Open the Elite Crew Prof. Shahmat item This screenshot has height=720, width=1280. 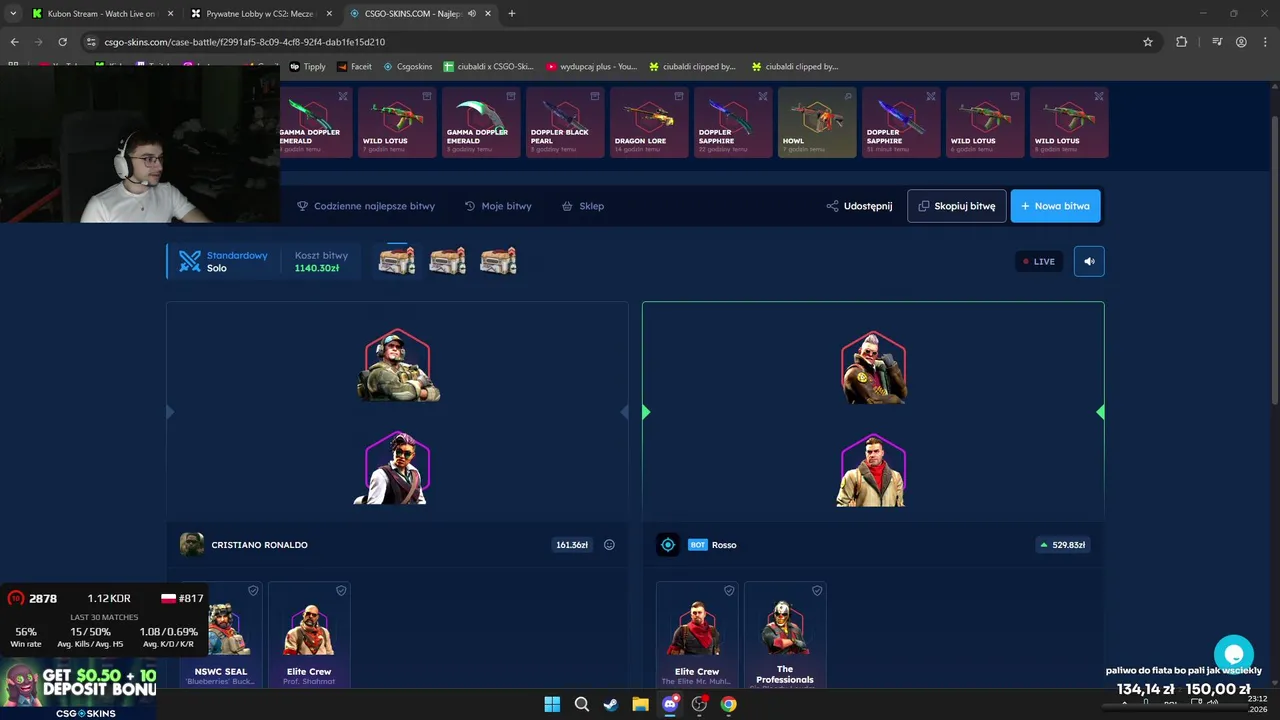[309, 634]
